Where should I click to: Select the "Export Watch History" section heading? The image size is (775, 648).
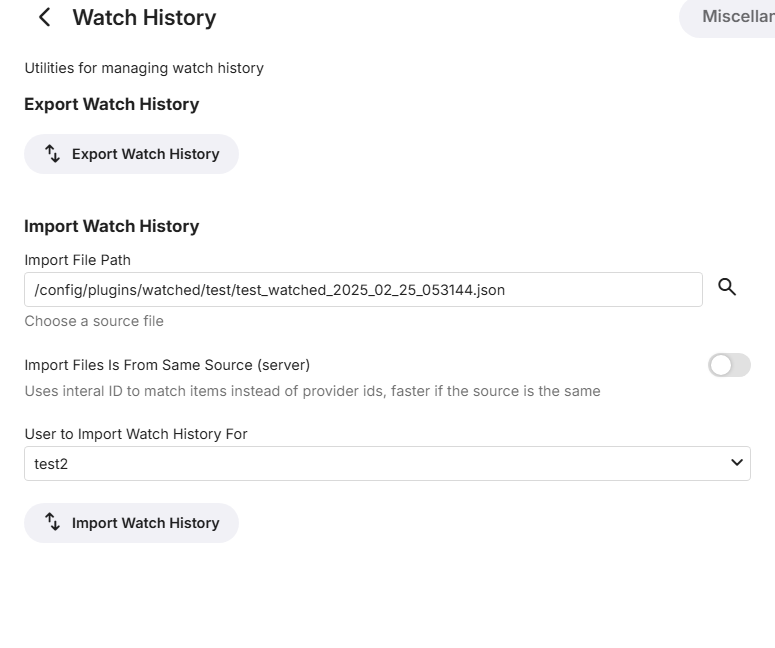(x=111, y=104)
